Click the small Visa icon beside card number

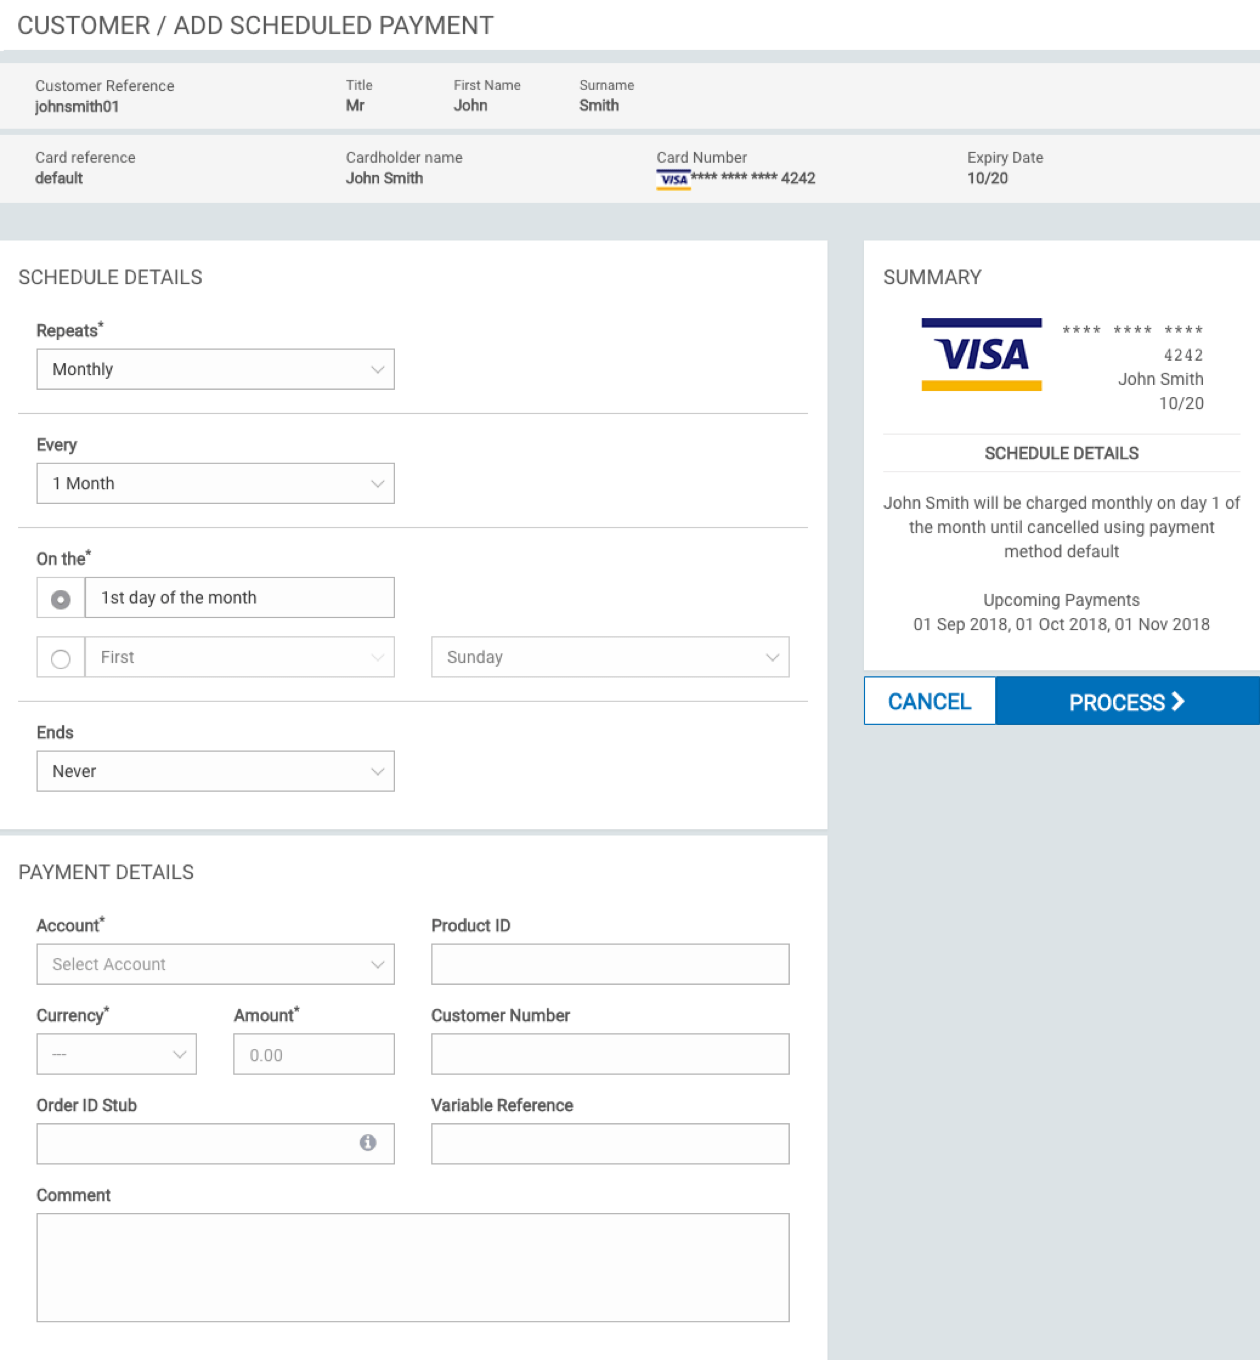click(x=673, y=179)
